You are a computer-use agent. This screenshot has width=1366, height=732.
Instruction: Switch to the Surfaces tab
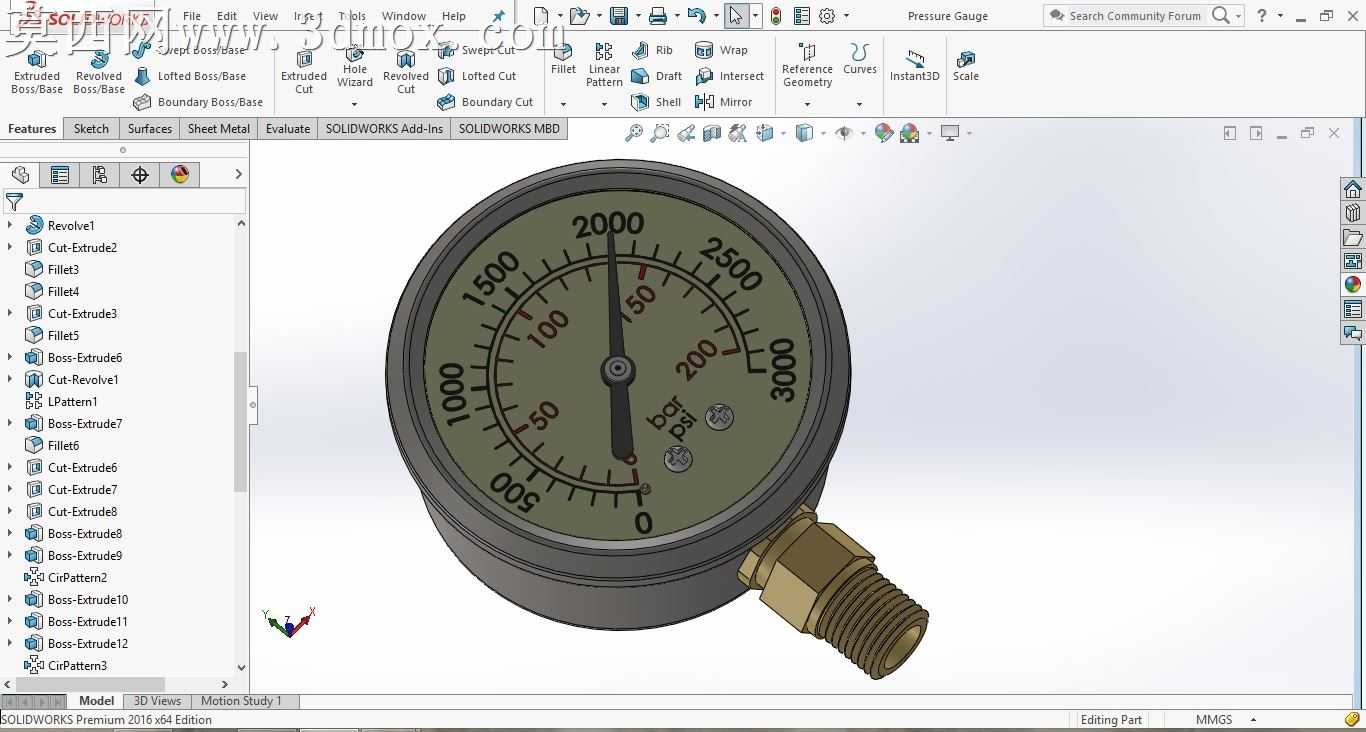tap(150, 128)
